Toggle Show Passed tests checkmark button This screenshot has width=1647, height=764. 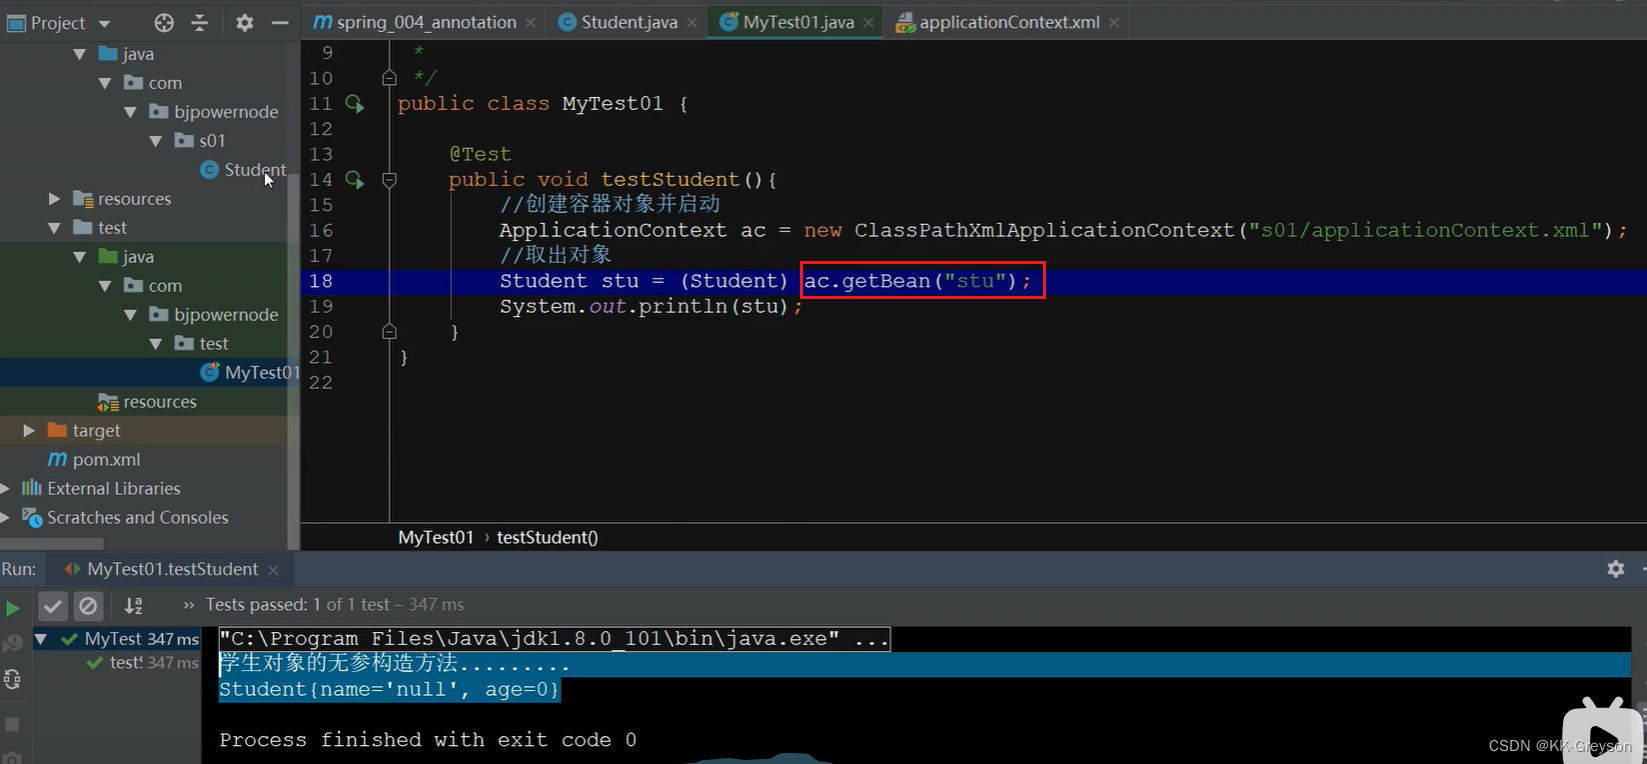click(53, 605)
